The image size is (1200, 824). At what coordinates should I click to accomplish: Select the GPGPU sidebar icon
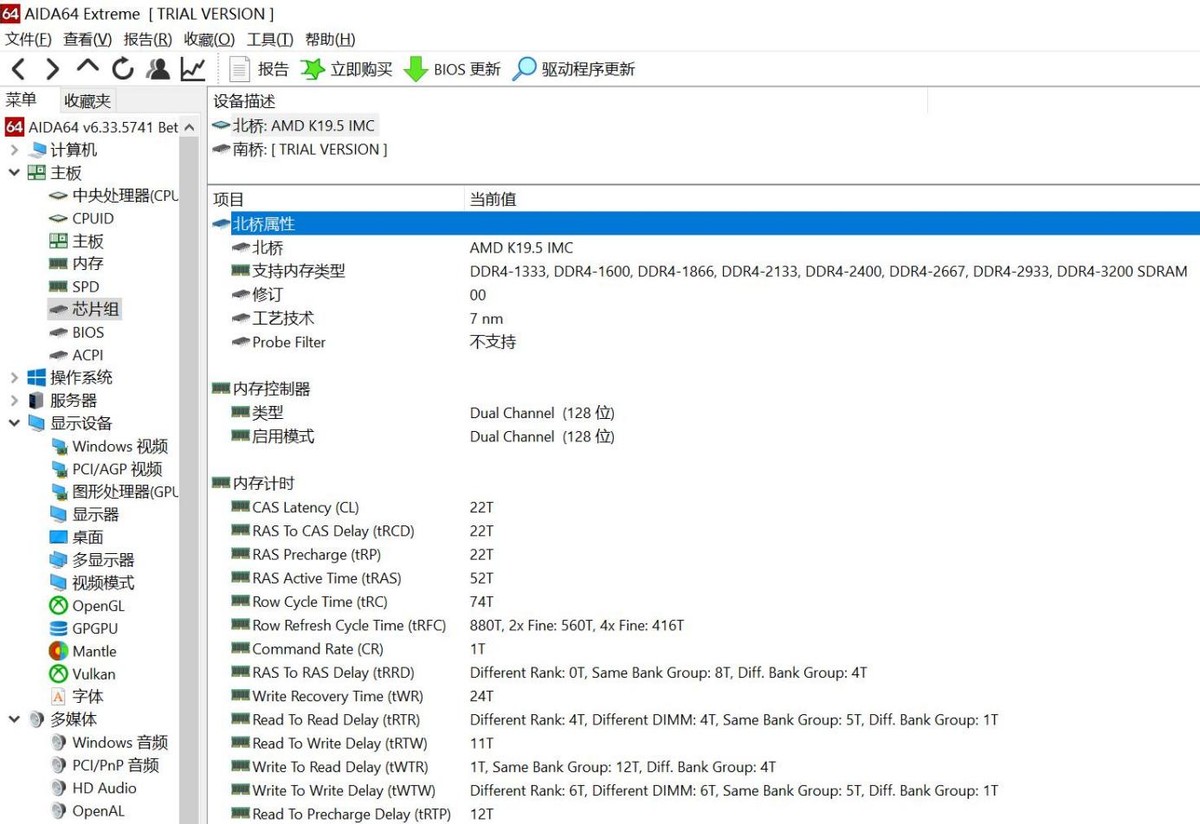click(60, 628)
